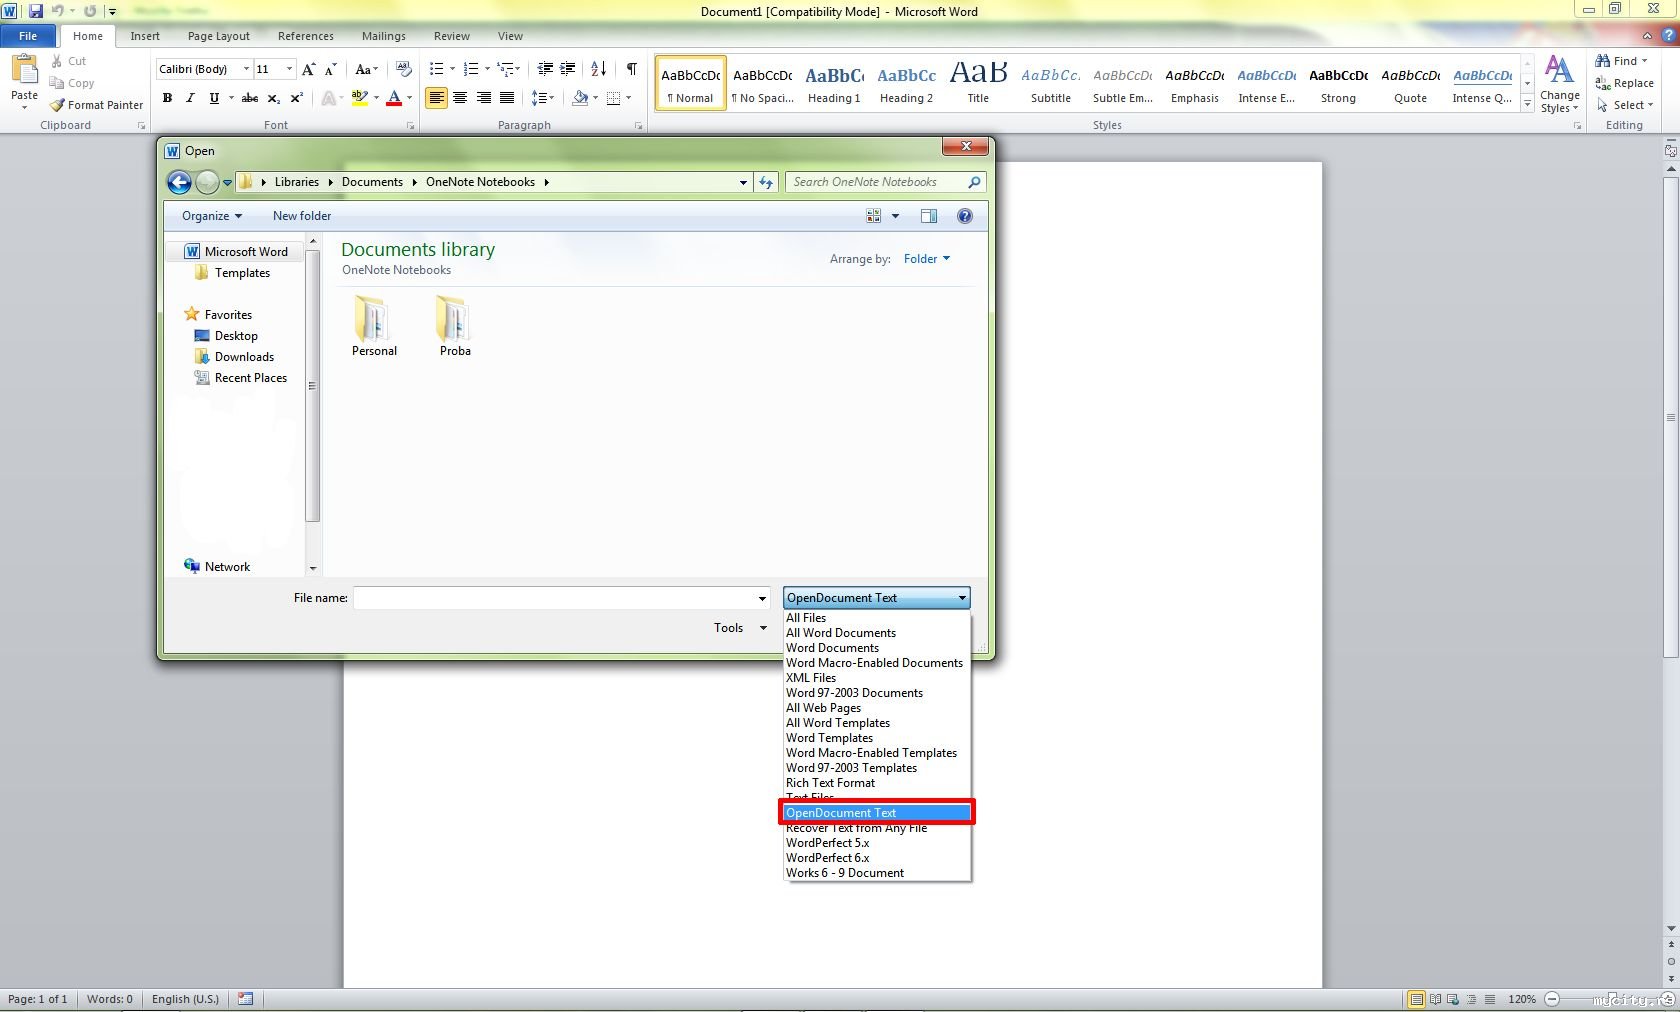The image size is (1680, 1012).
Task: Switch to the Page Layout ribbon tab
Action: (x=219, y=36)
